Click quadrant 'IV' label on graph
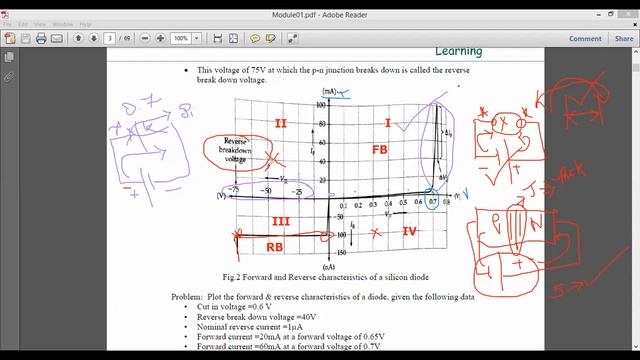The image size is (640, 360). tap(409, 231)
